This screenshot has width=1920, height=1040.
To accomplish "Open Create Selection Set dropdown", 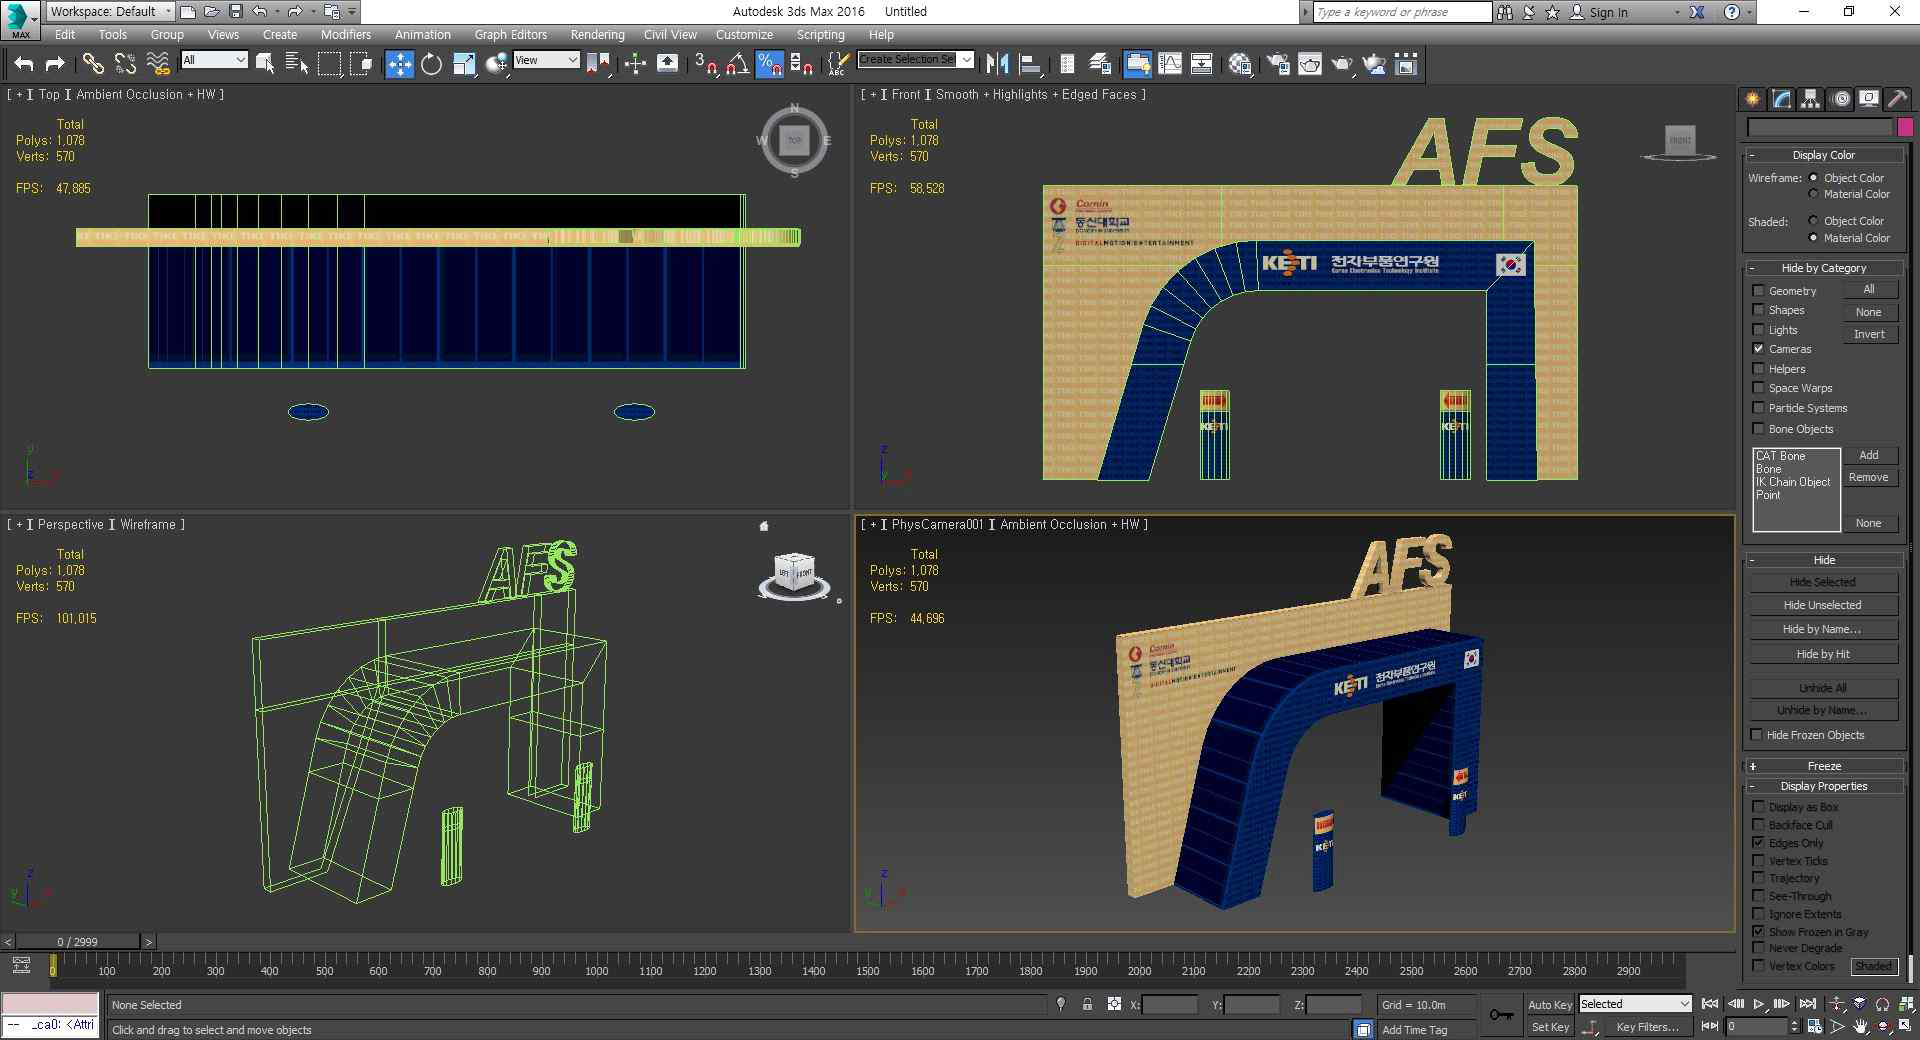I will pos(915,59).
